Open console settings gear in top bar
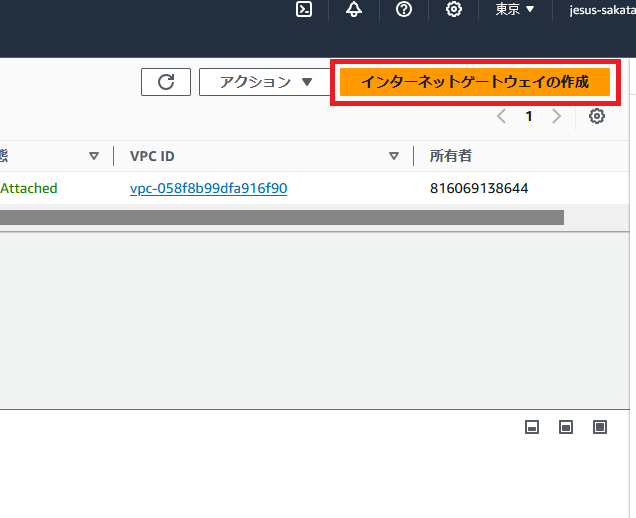This screenshot has height=518, width=636. click(453, 9)
